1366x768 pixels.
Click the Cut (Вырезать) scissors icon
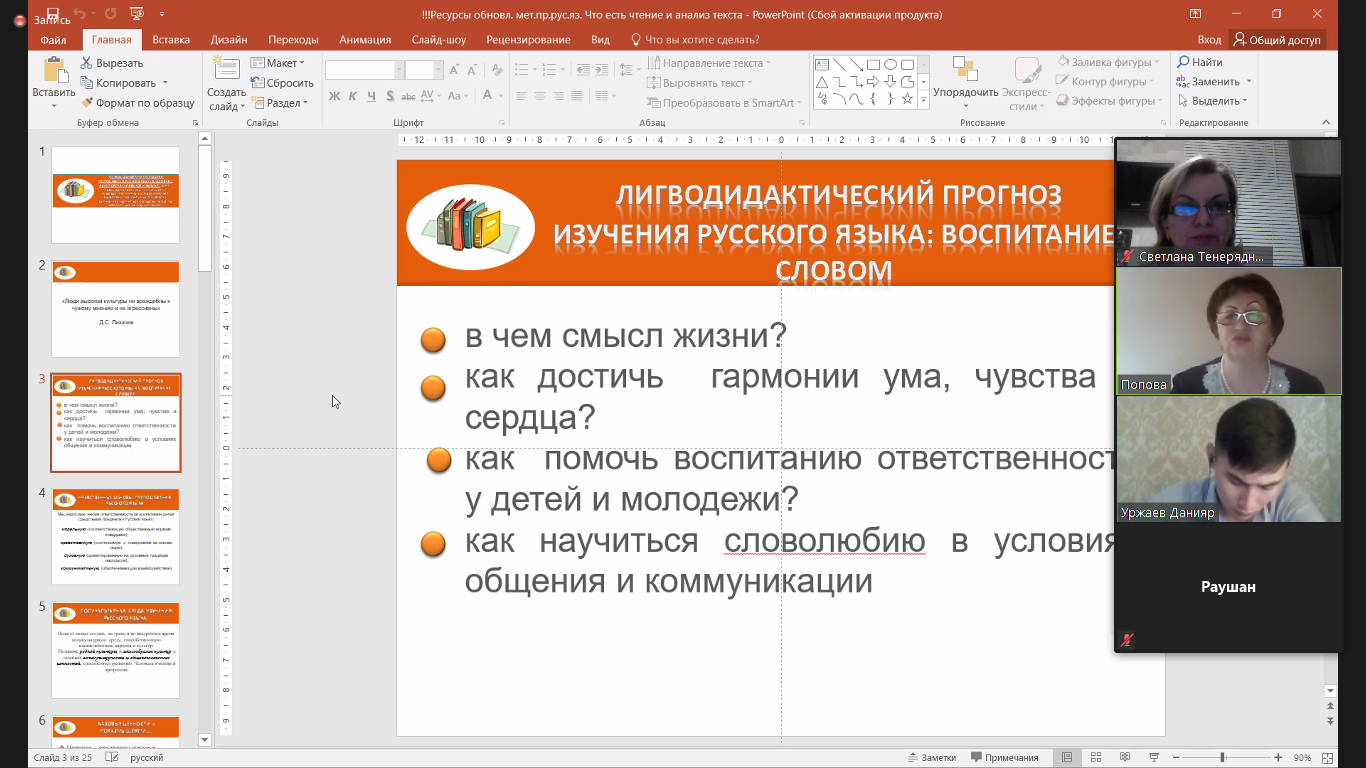pyautogui.click(x=87, y=63)
